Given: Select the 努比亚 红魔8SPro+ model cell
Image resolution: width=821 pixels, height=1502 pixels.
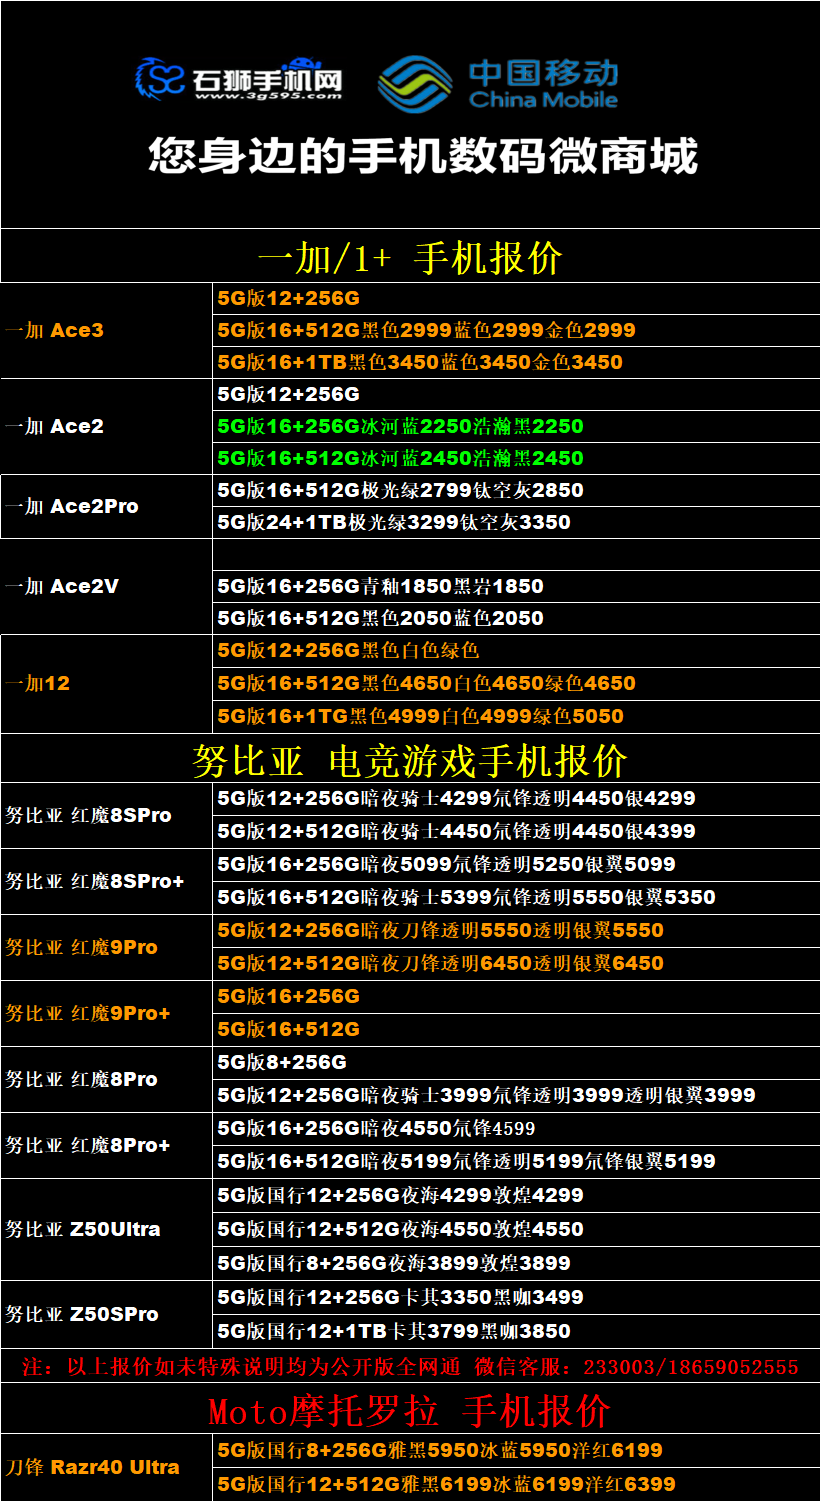Looking at the screenshot, I should tap(106, 881).
